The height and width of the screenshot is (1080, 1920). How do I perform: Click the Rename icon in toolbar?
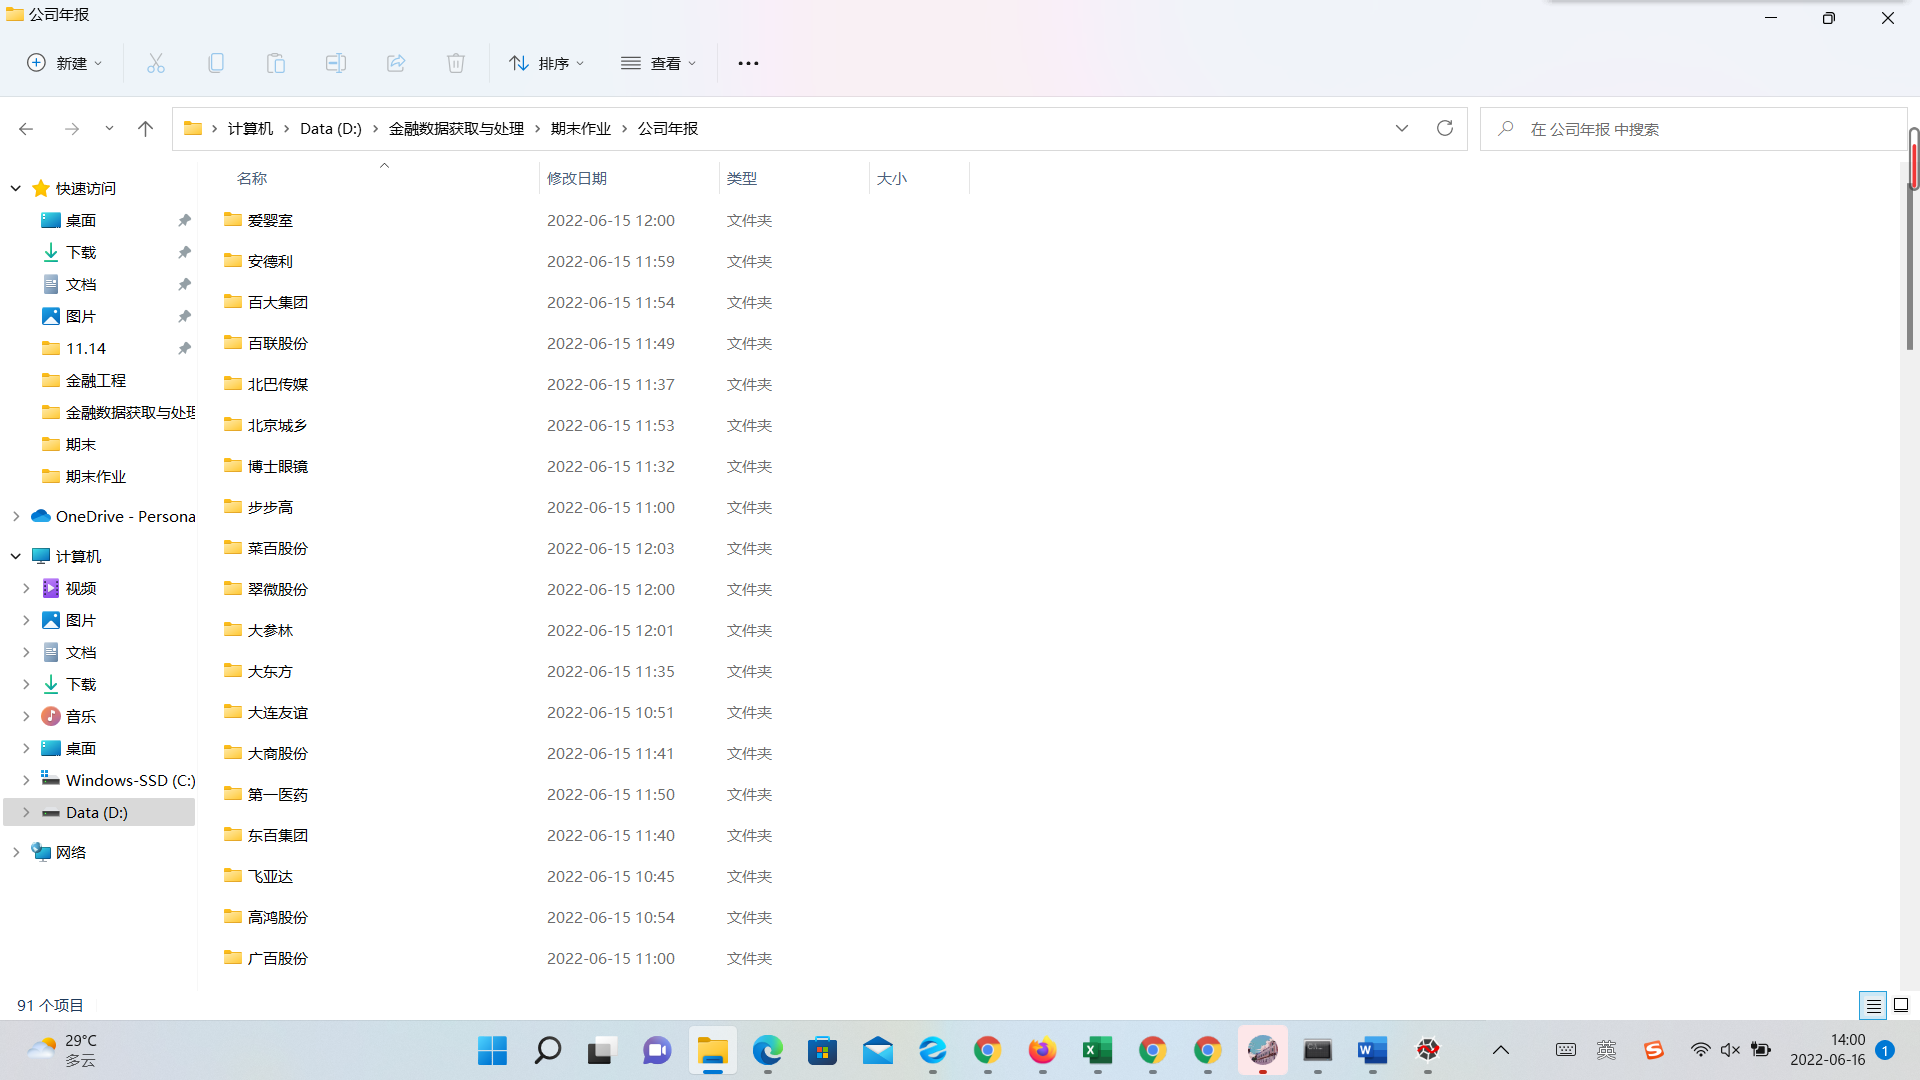[336, 63]
